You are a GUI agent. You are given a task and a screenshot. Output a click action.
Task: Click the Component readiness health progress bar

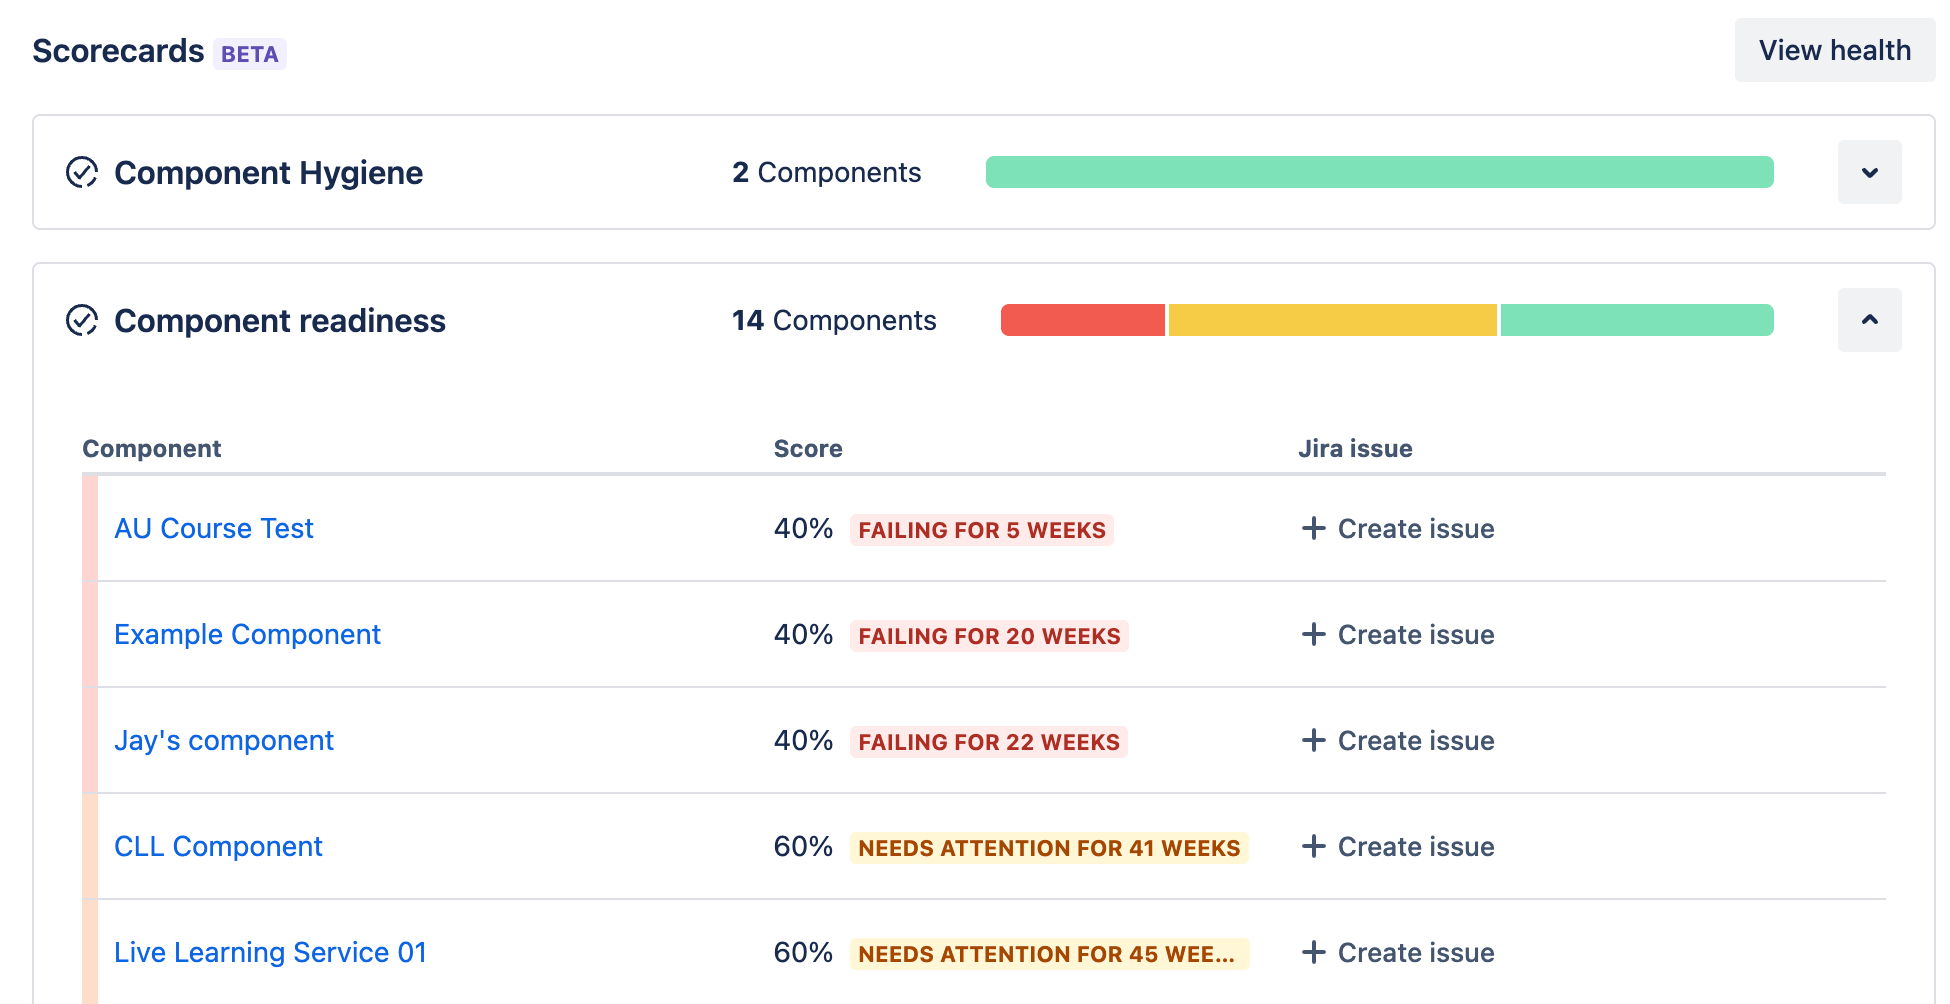[1388, 320]
